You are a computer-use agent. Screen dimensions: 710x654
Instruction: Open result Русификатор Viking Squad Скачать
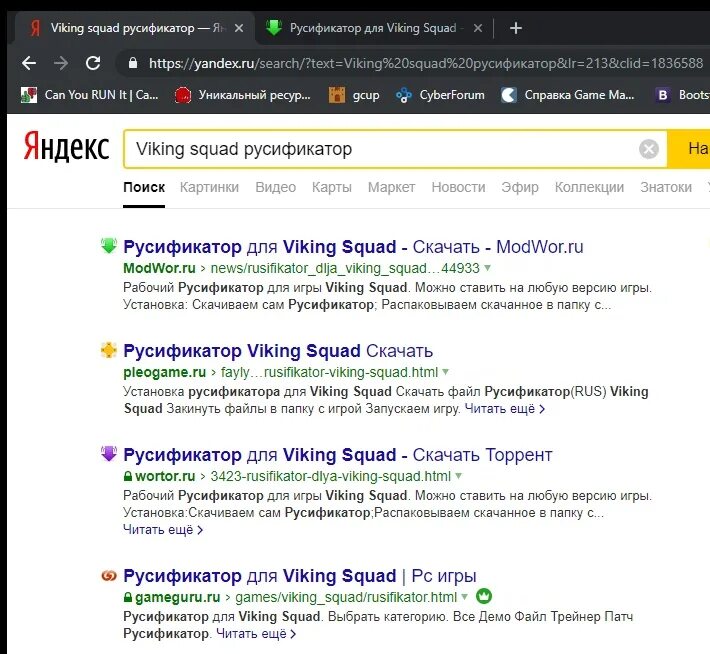tap(278, 351)
